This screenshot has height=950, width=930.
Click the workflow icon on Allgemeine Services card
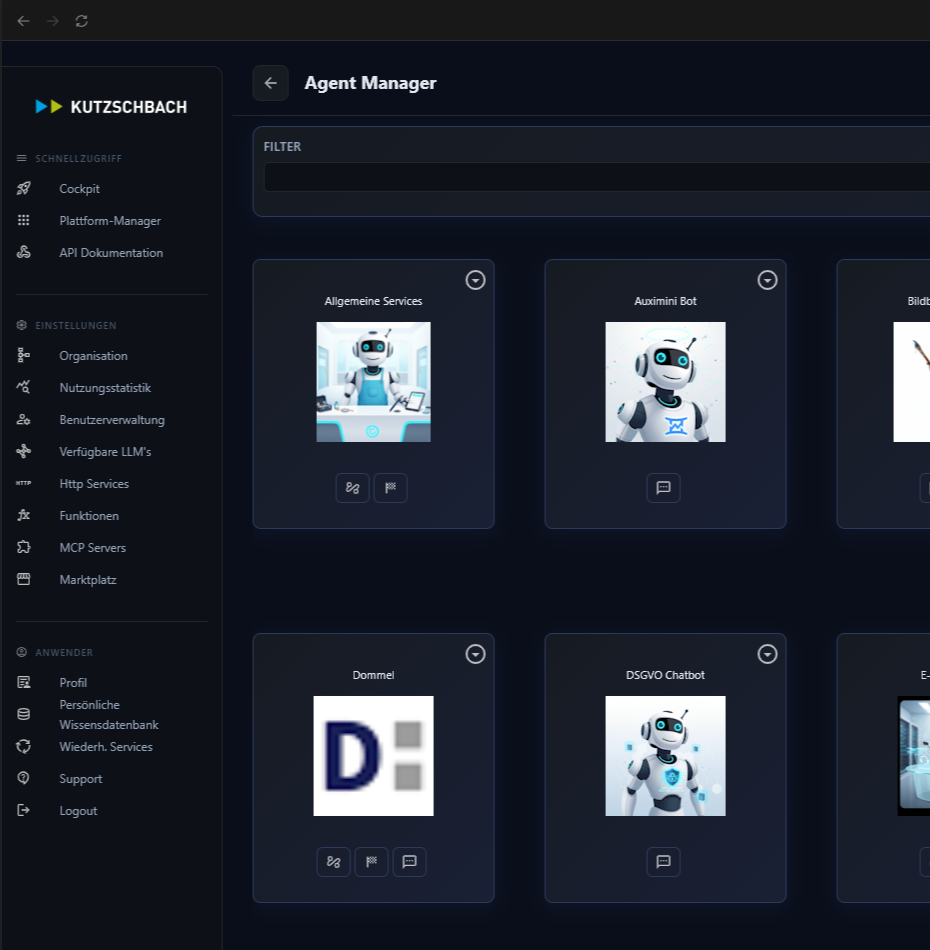(353, 488)
